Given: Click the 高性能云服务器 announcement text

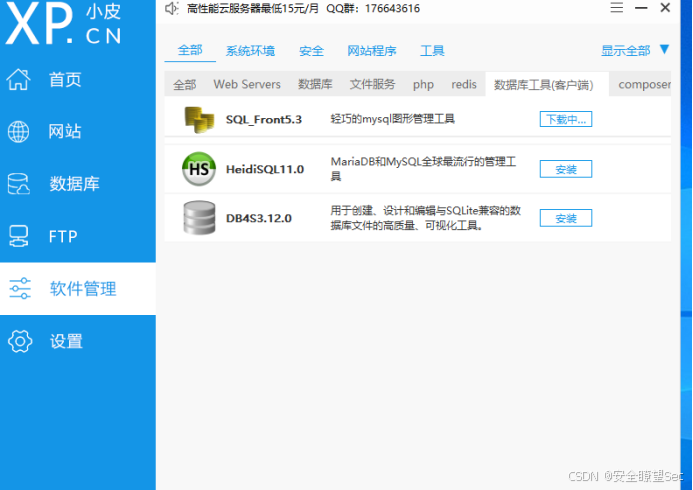Looking at the screenshot, I should 303,8.
